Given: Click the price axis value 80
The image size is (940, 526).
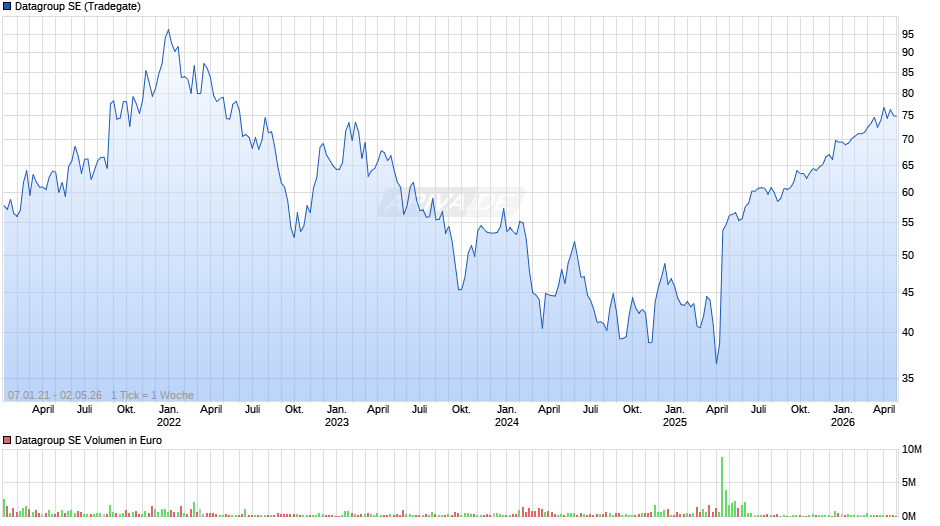Looking at the screenshot, I should click(x=908, y=94).
